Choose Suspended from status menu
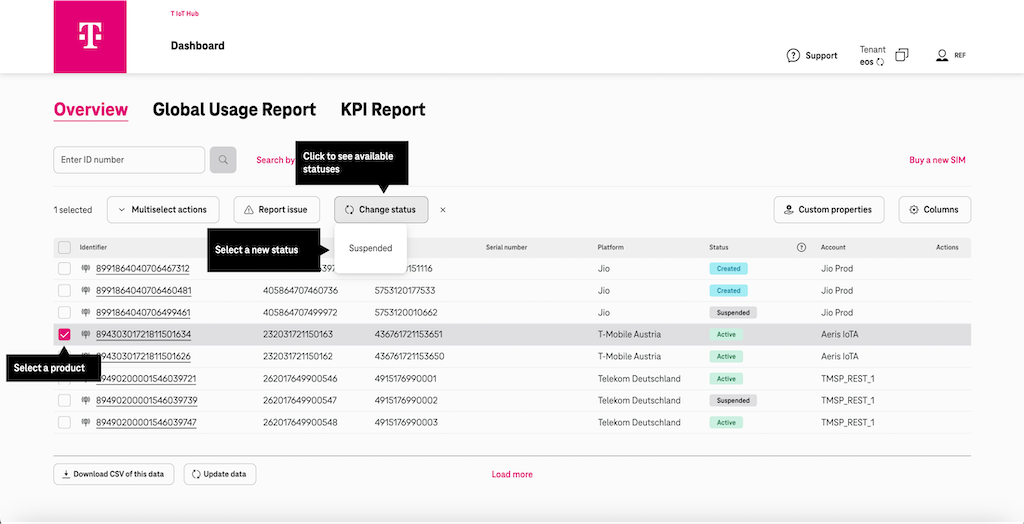1024x524 pixels. (x=370, y=248)
